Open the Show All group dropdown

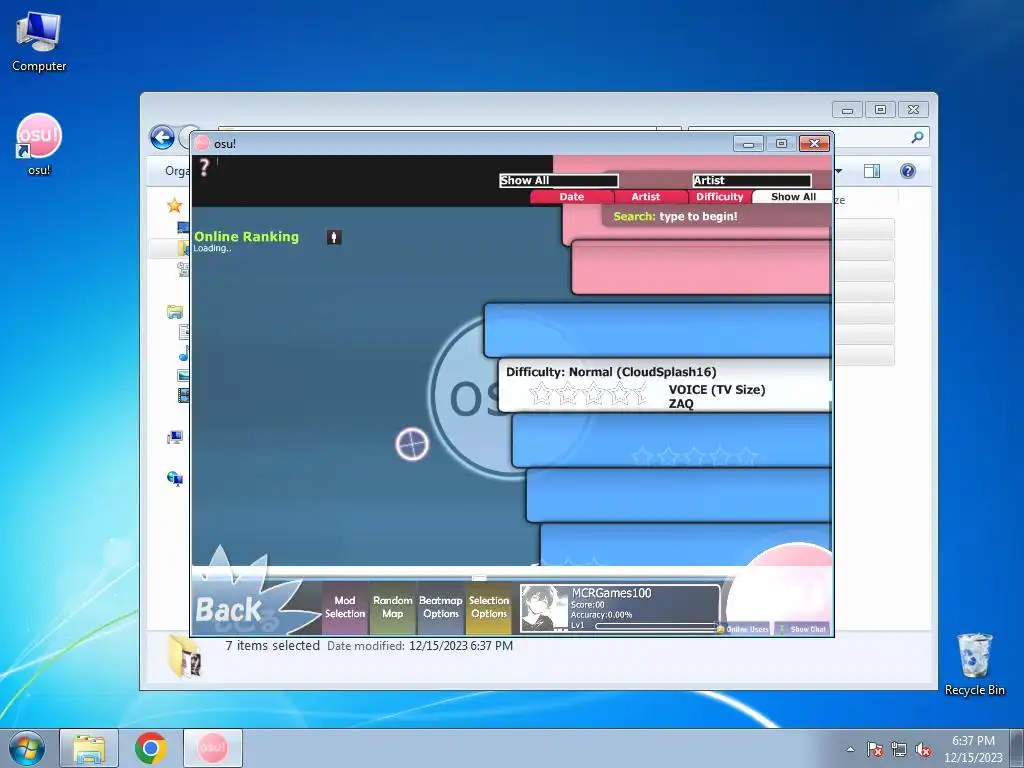[x=558, y=180]
